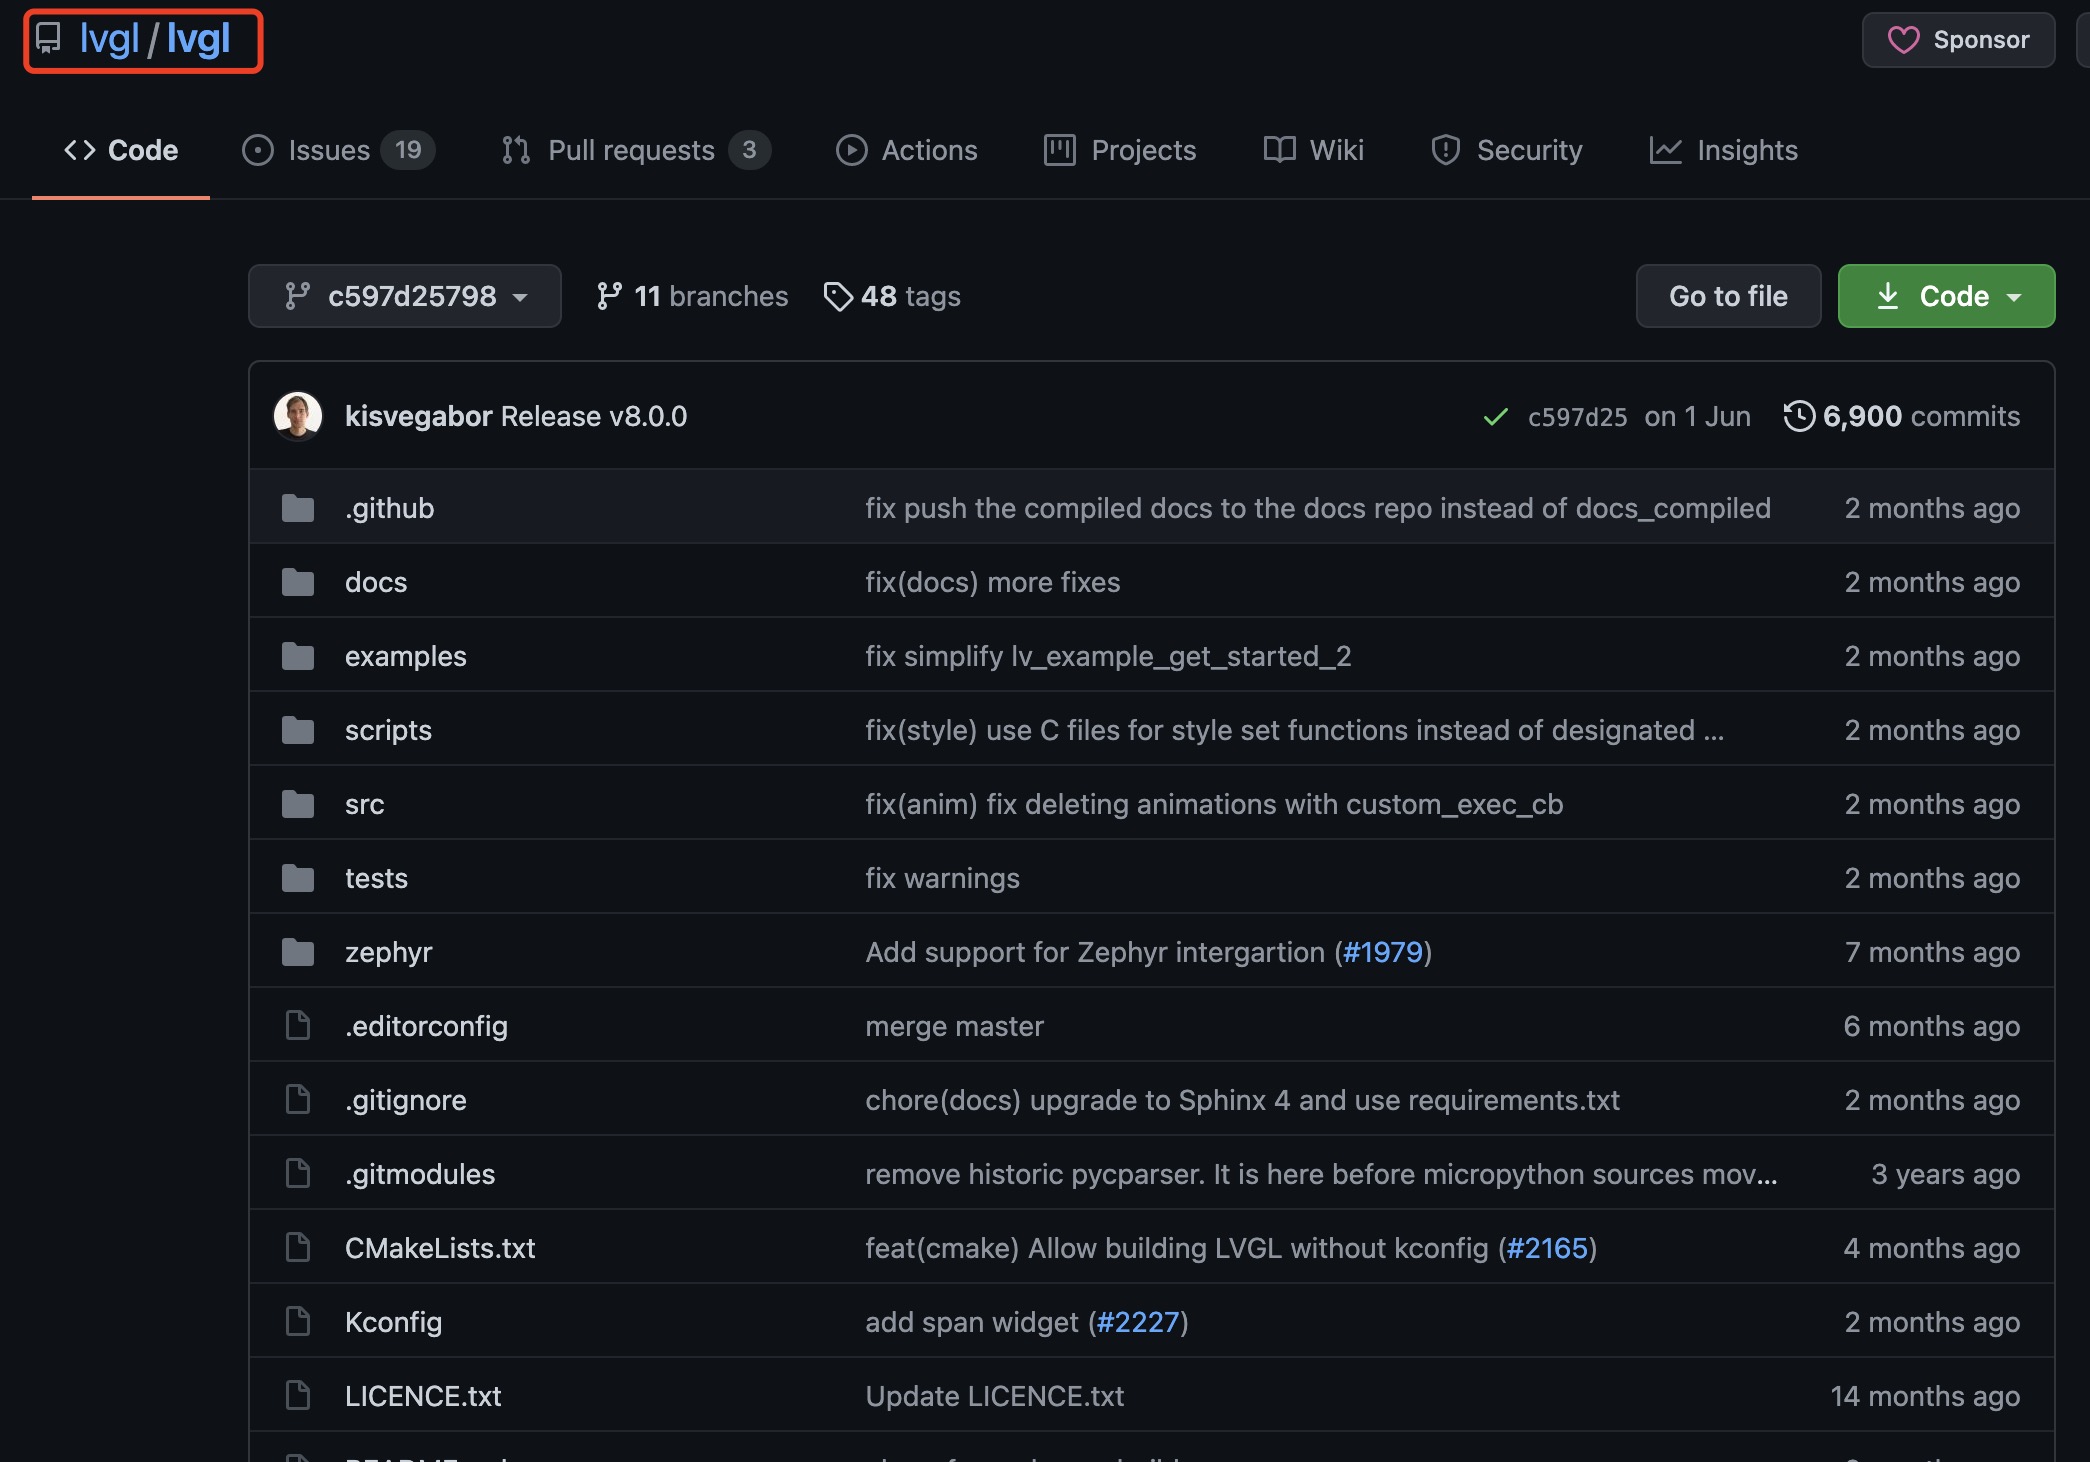Image resolution: width=2090 pixels, height=1462 pixels.
Task: Open the .gitmodules file
Action: tap(420, 1174)
